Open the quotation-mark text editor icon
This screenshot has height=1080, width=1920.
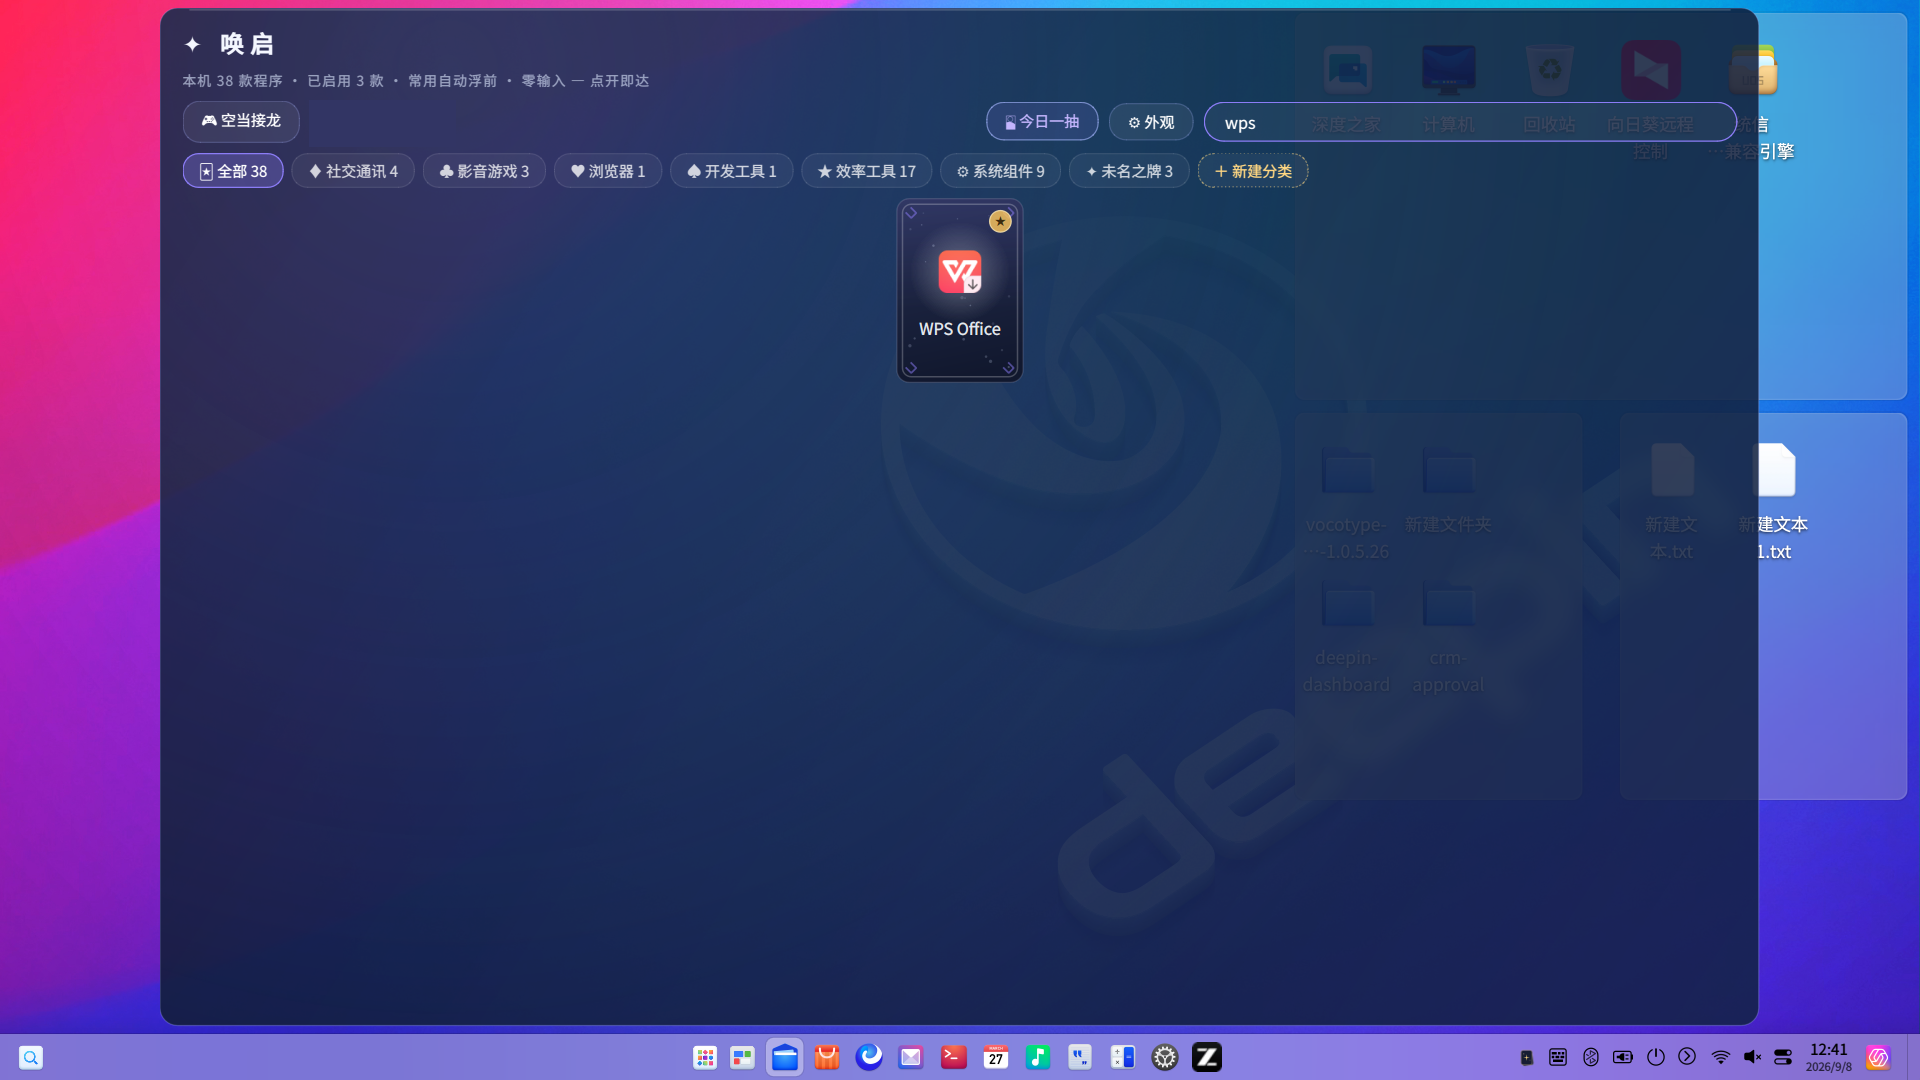pos(1080,1057)
